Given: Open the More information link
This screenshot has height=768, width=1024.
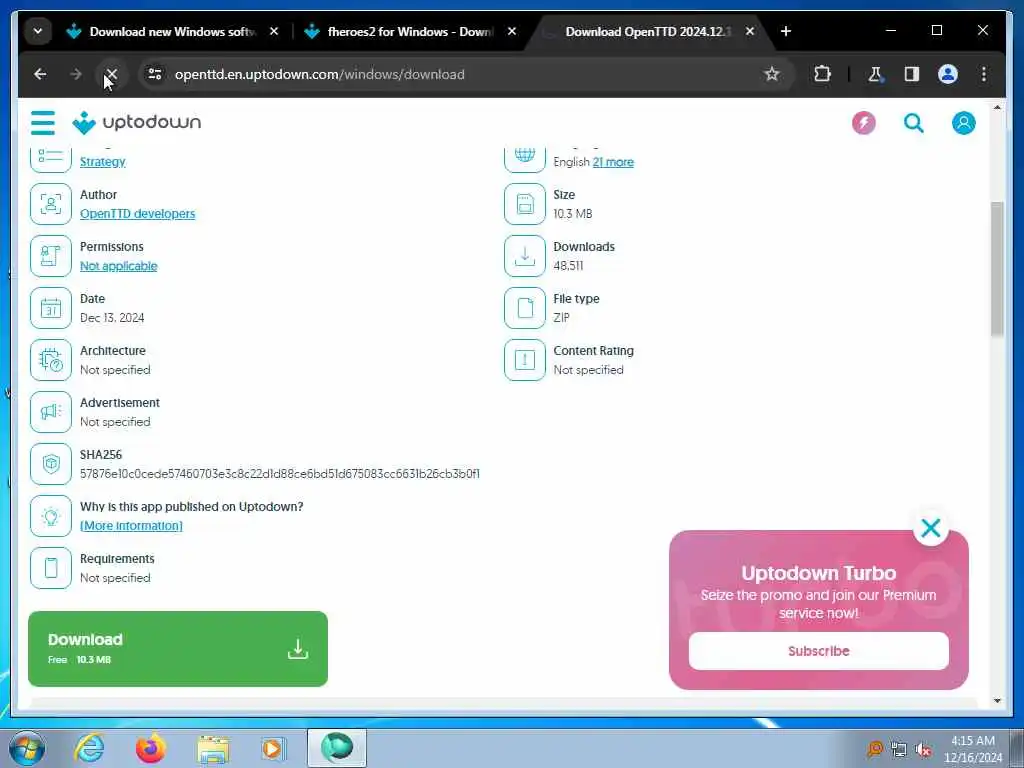Looking at the screenshot, I should click(131, 526).
